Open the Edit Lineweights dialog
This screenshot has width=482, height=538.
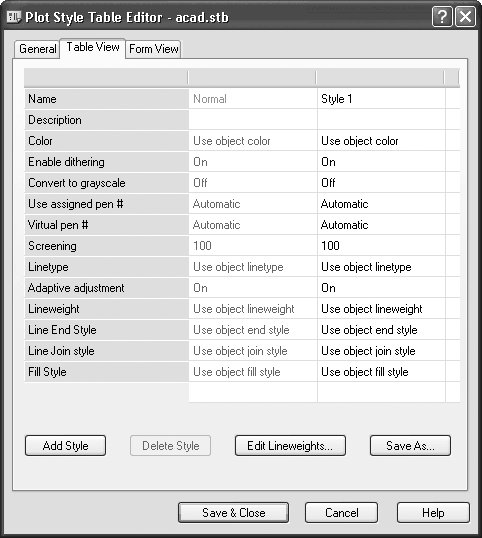[290, 445]
